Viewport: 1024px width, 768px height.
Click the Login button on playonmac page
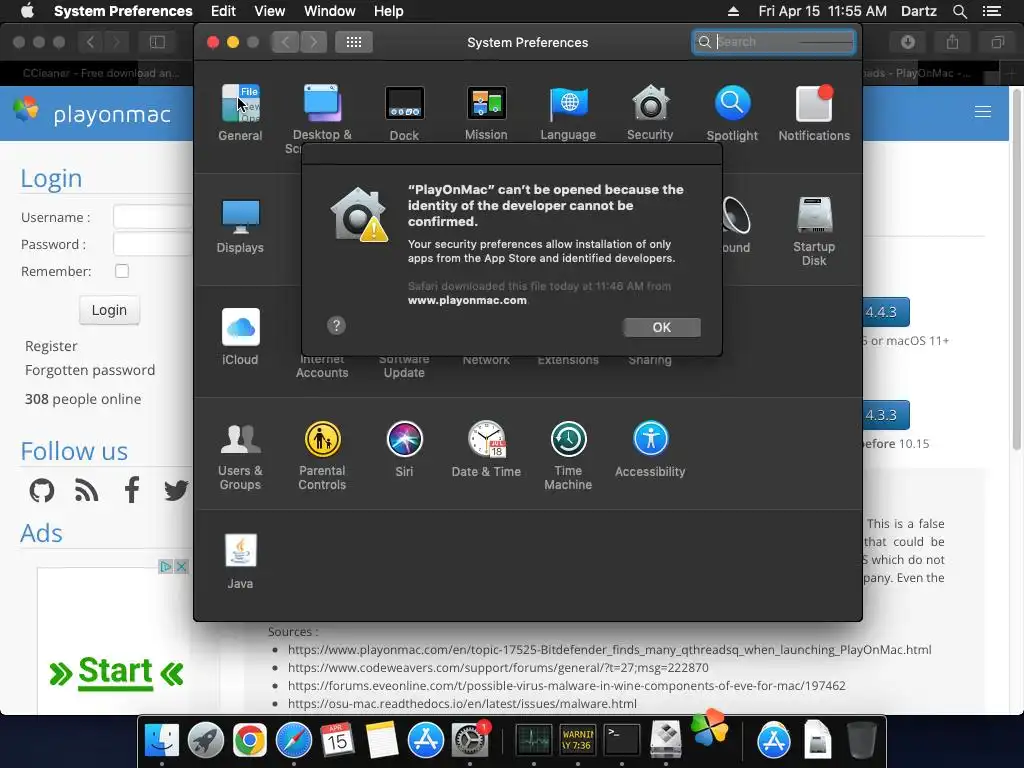(109, 310)
